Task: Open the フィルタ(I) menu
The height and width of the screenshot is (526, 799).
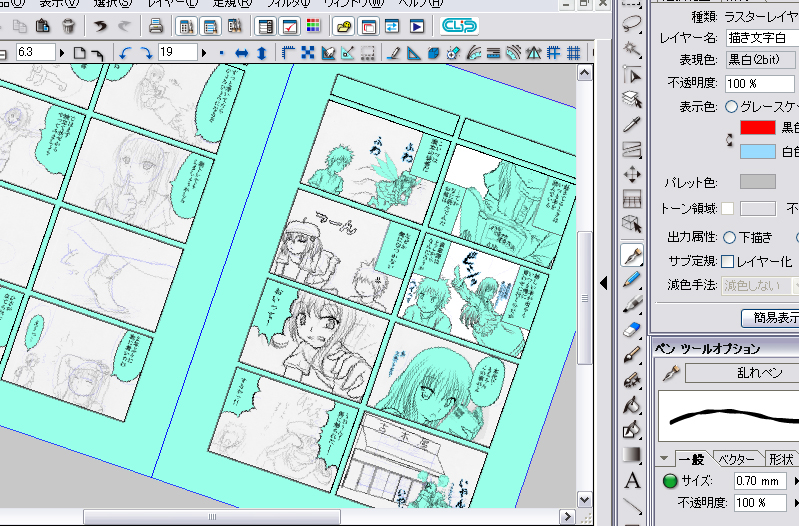Action: point(288,3)
